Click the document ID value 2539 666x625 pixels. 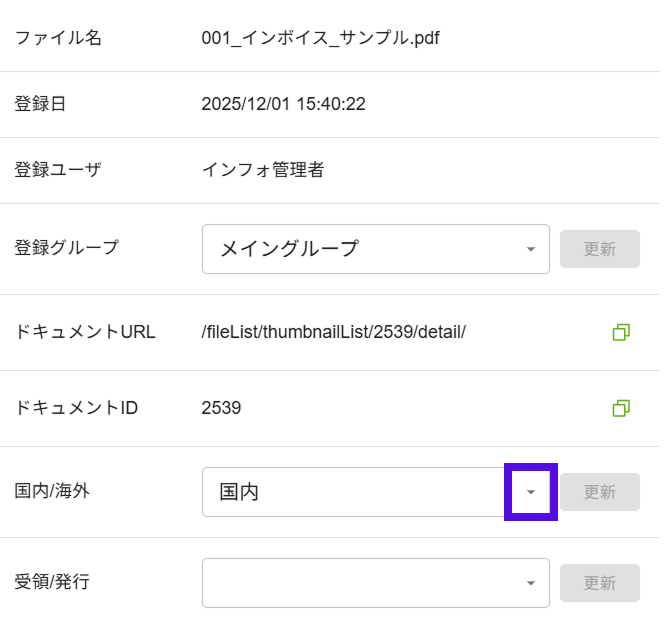tap(221, 408)
